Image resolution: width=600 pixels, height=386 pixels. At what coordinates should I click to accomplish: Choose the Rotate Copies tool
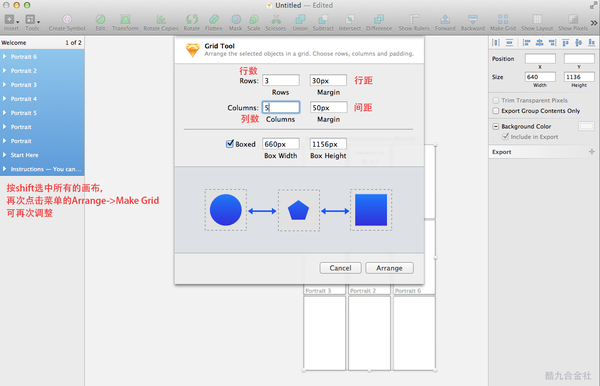pos(161,23)
